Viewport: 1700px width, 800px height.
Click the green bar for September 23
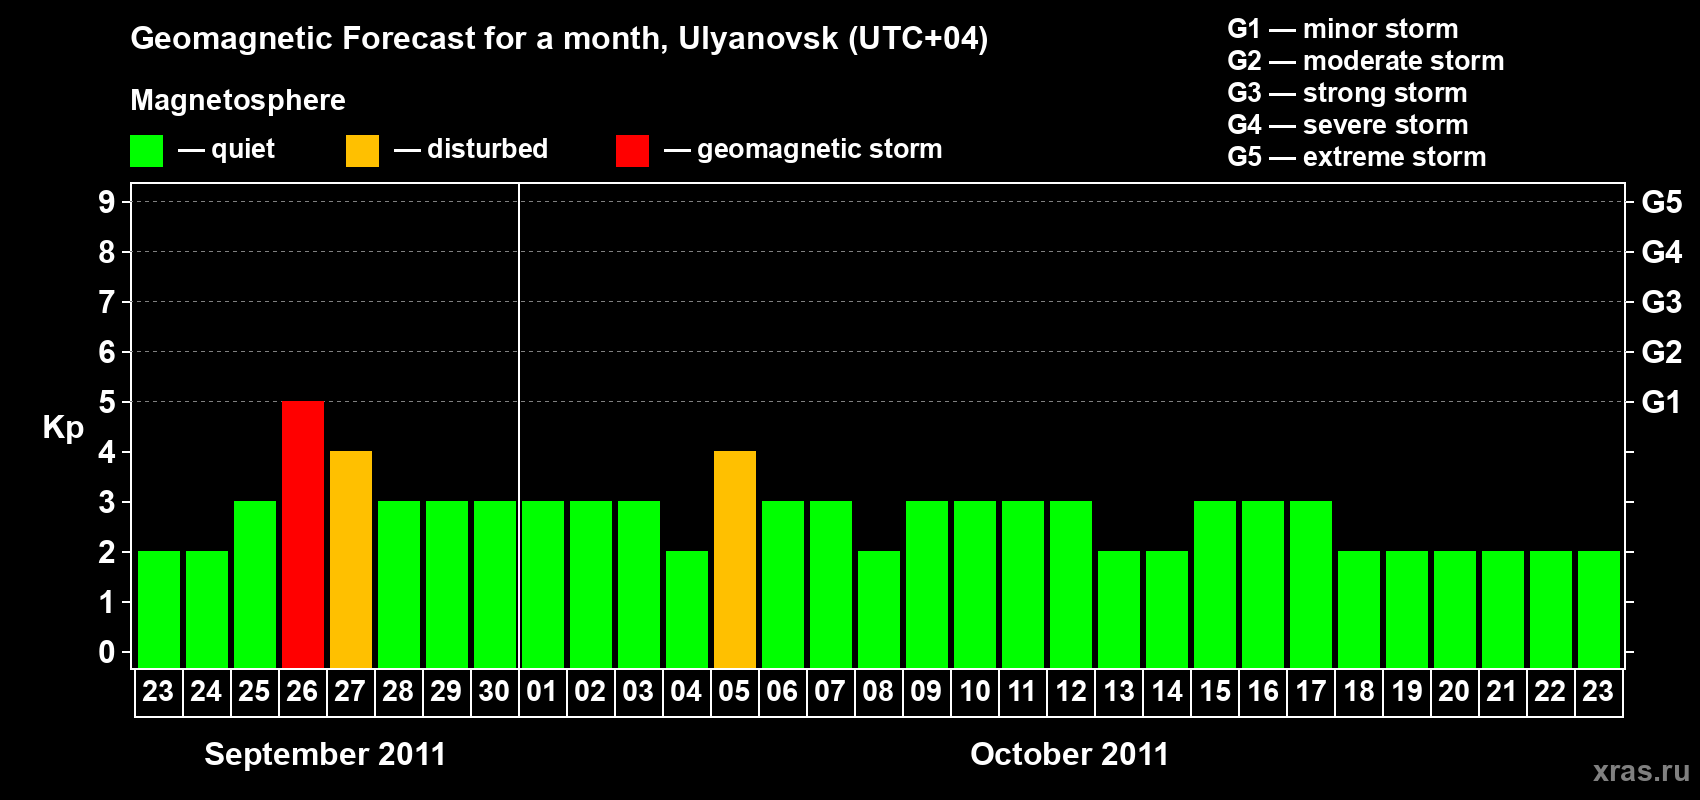tap(159, 609)
